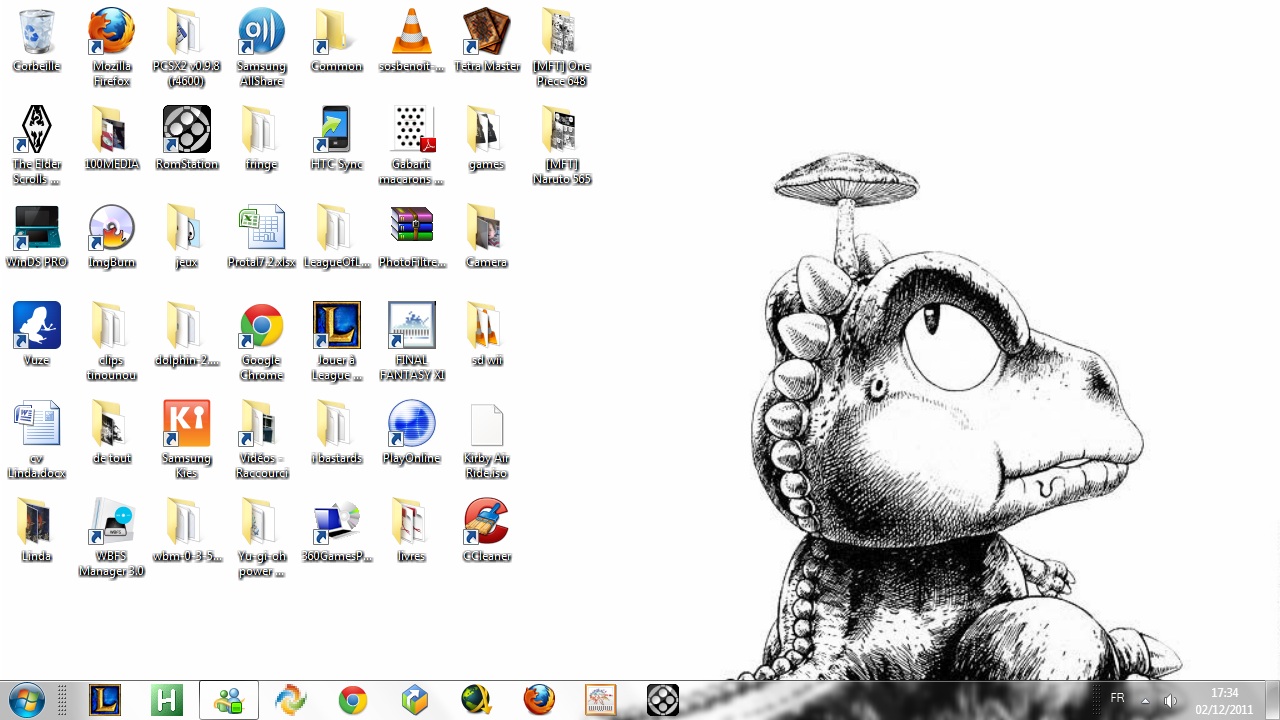Screen dimensions: 1280x720
Task: Click the FINAL FANTASY XI taskbar icon
Action: click(601, 700)
